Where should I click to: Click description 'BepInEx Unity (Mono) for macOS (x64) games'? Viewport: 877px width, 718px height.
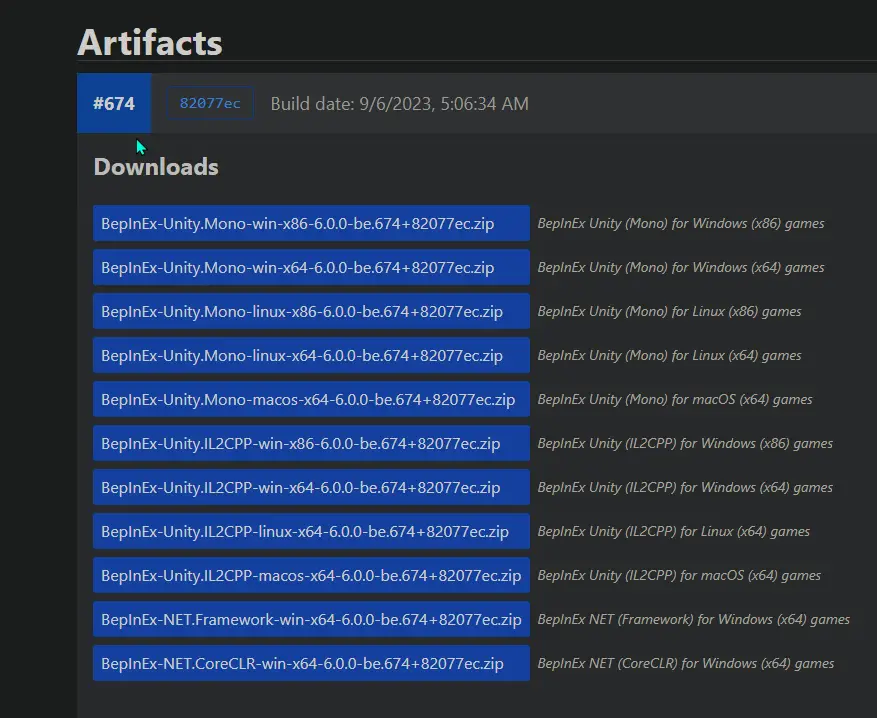pyautogui.click(x=675, y=399)
